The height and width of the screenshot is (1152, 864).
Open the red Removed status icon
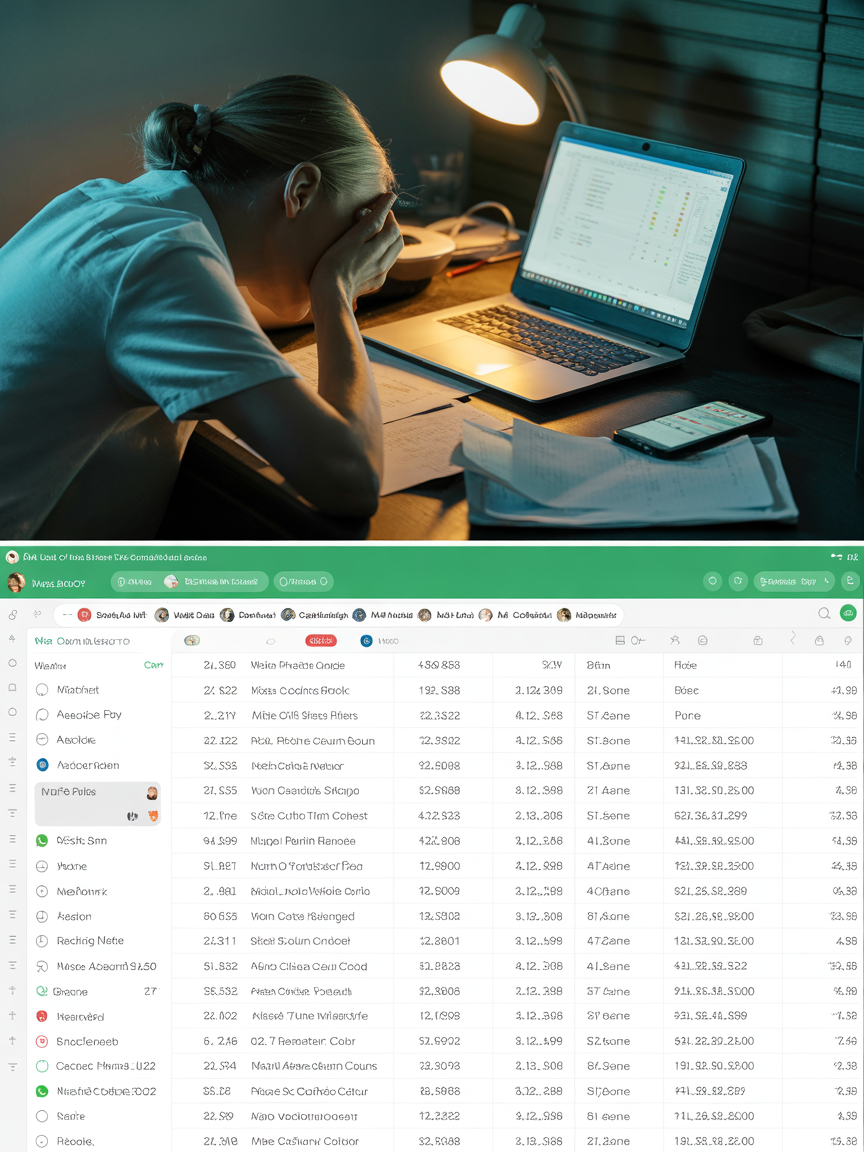[x=42, y=1016]
